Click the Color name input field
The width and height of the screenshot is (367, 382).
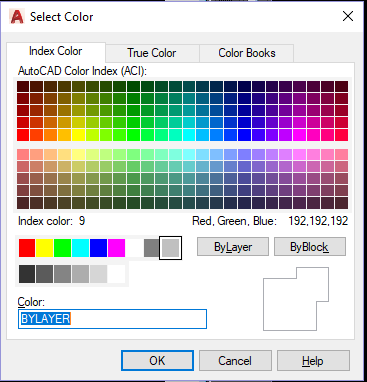(112, 319)
